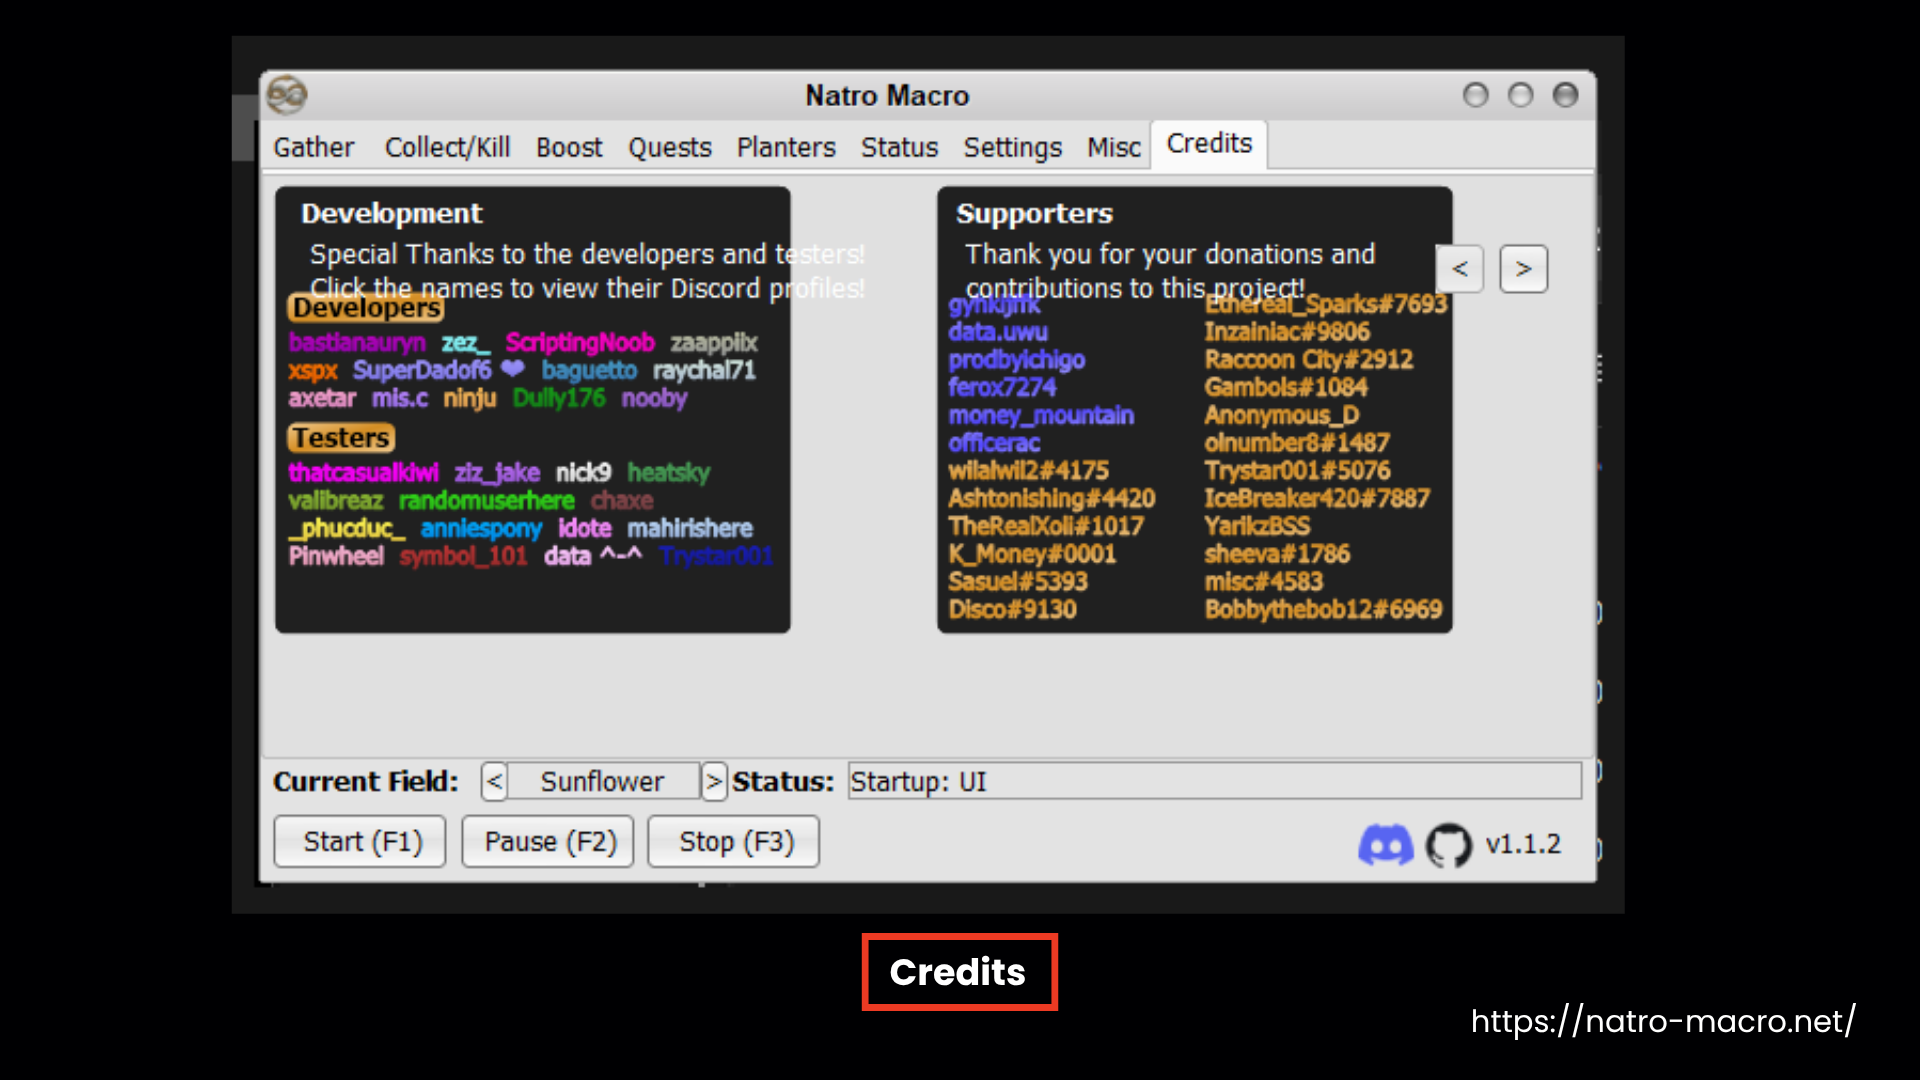Open heatsky tester profile
The image size is (1920, 1080).
pos(669,472)
